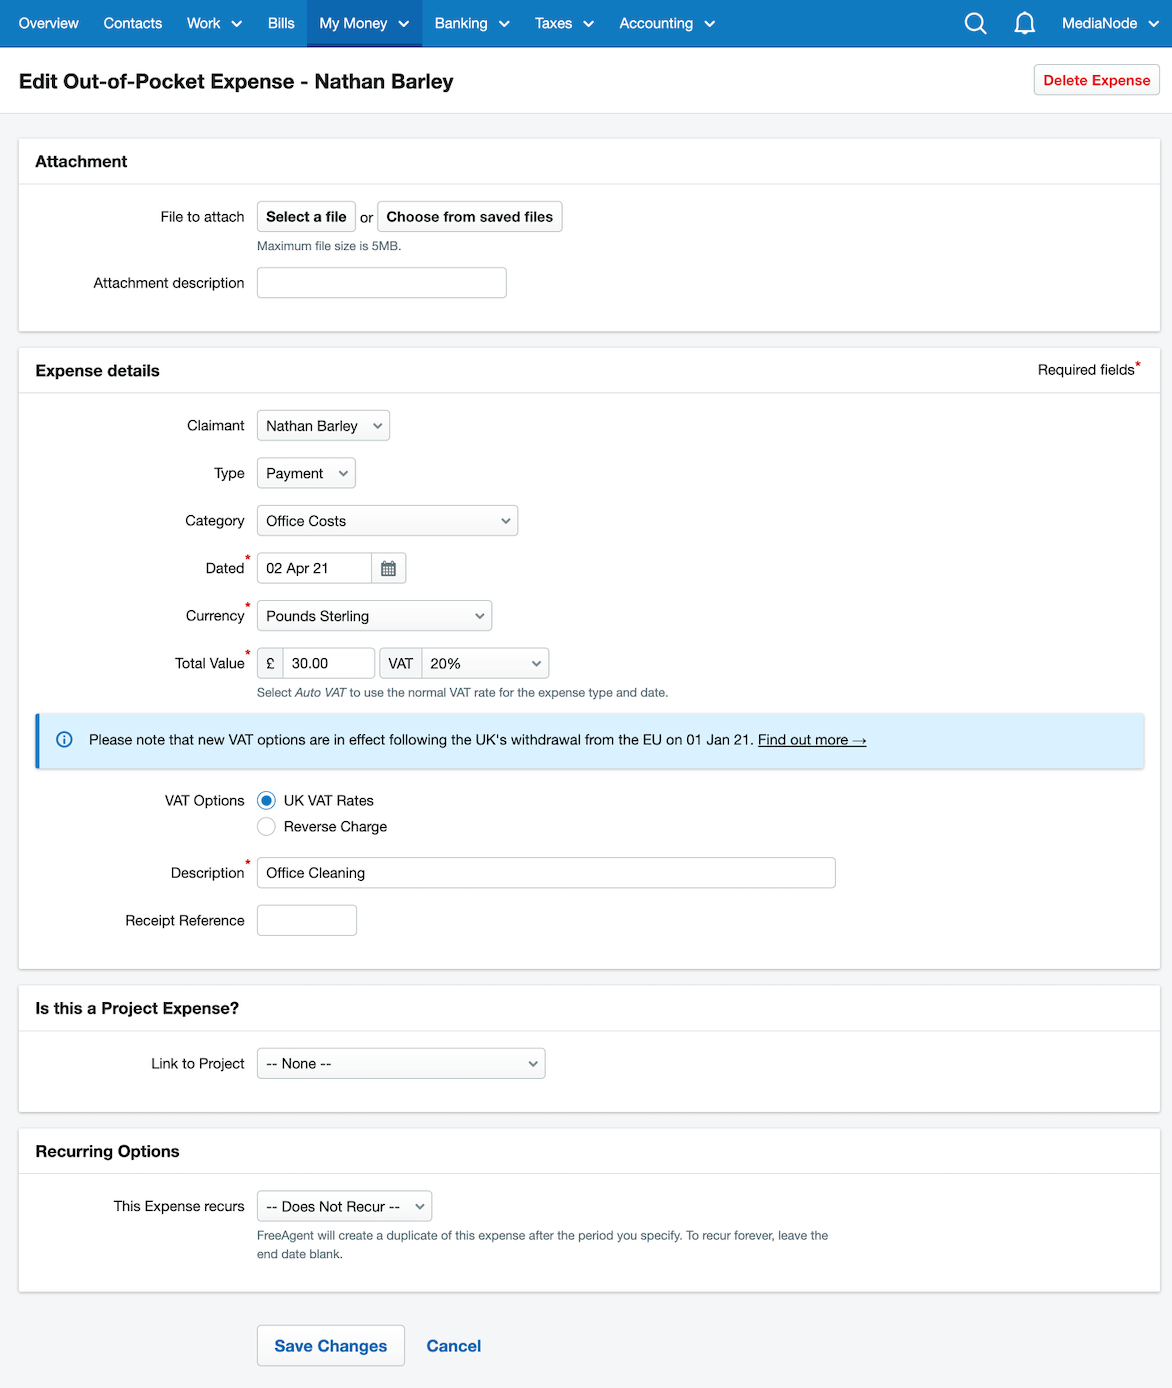Click the Delete Expense button
This screenshot has height=1388, width=1172.
(x=1096, y=80)
